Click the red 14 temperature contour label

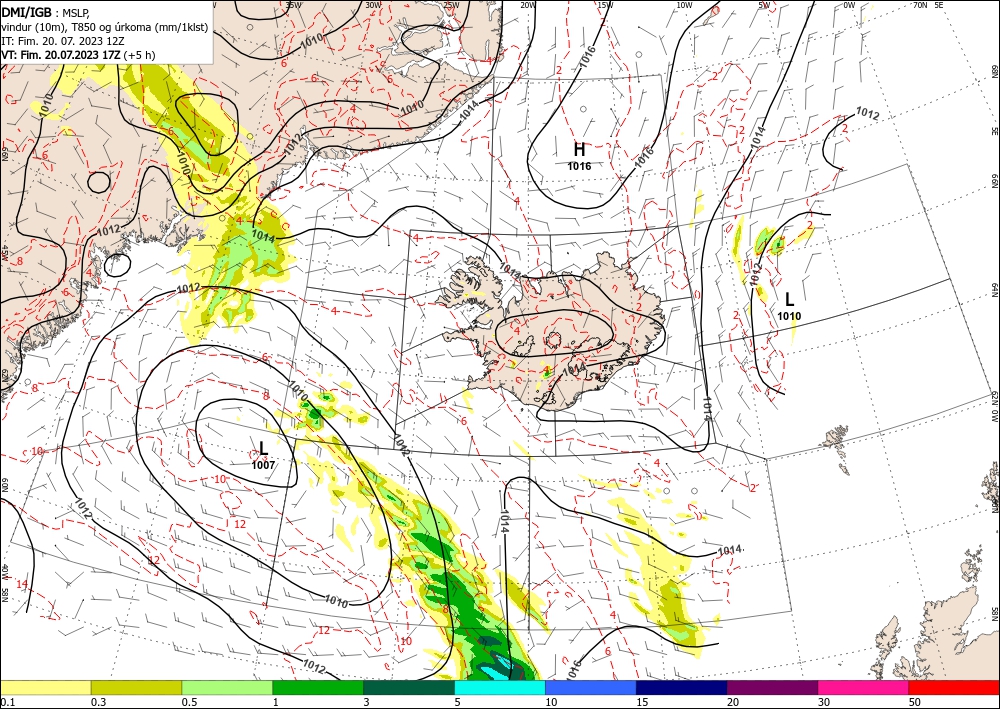pos(22,584)
